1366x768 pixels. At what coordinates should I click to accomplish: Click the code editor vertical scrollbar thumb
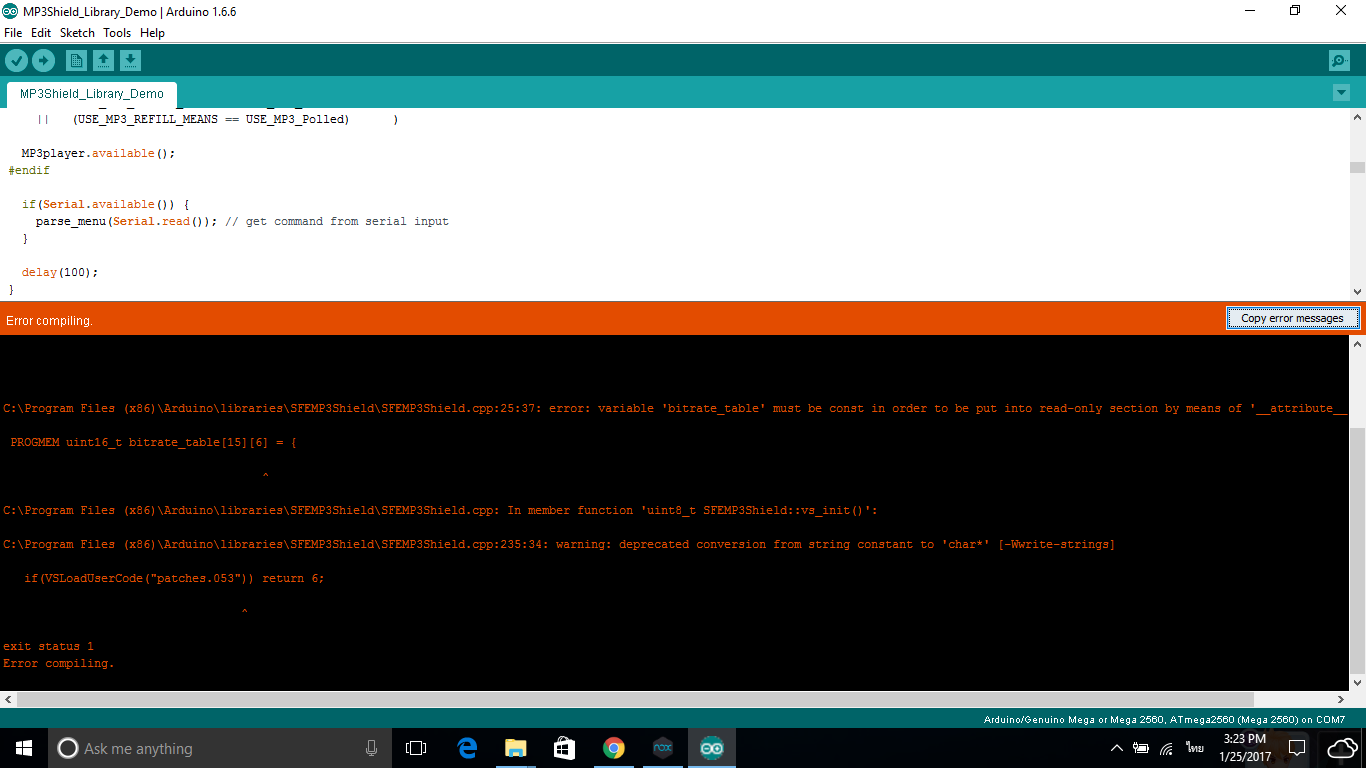pos(1357,168)
